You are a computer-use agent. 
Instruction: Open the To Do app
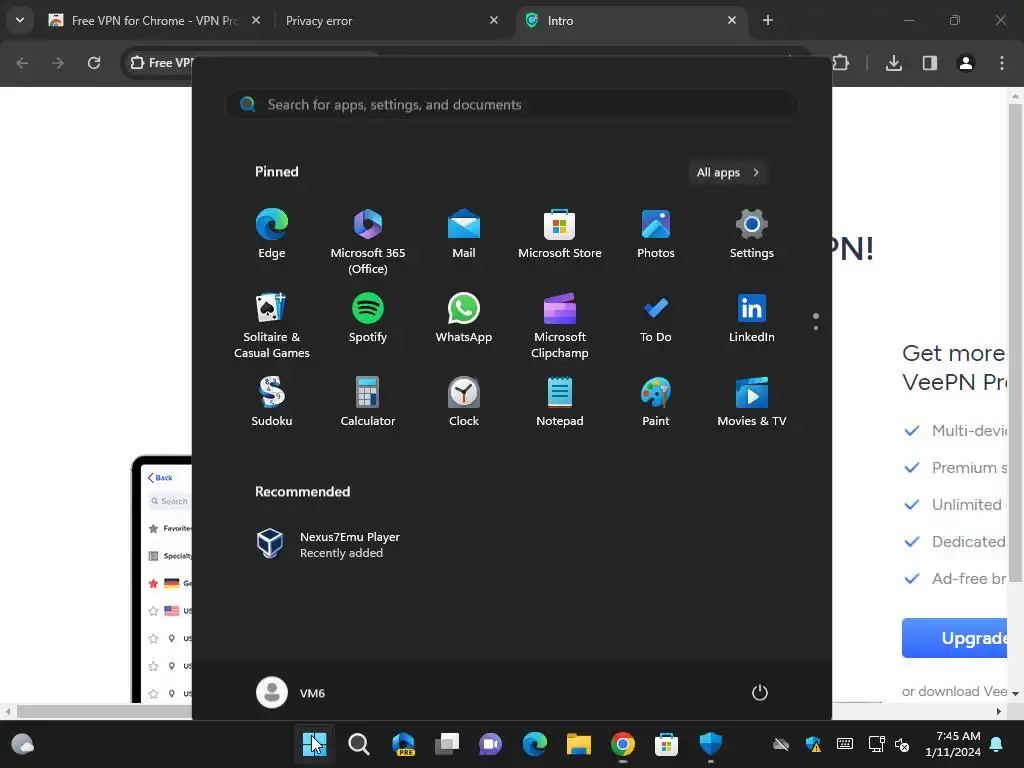click(656, 318)
